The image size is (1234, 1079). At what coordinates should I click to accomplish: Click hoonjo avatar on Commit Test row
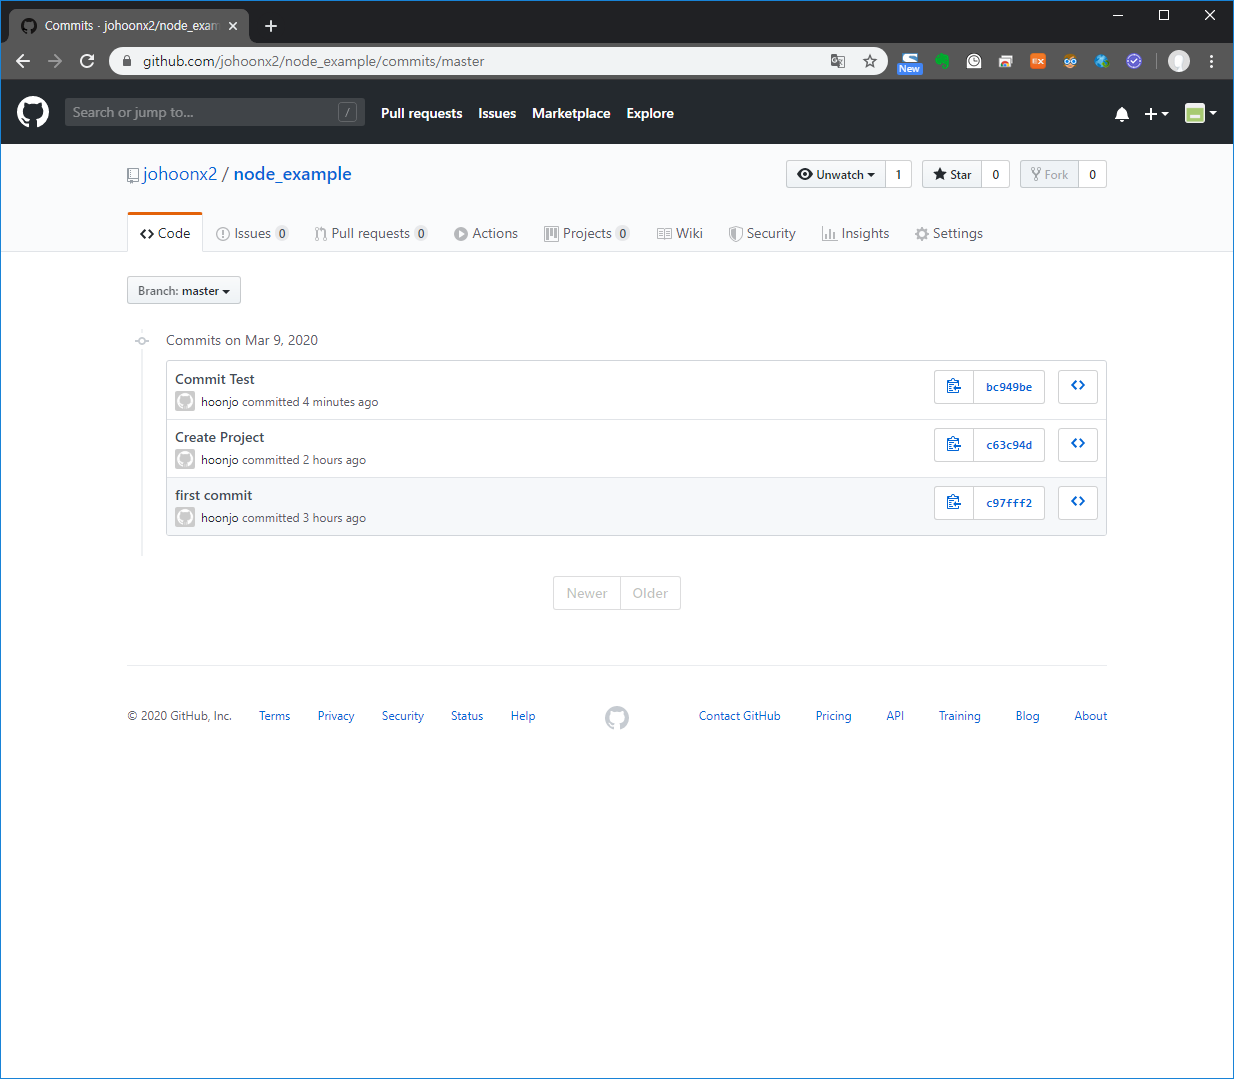pyautogui.click(x=185, y=401)
